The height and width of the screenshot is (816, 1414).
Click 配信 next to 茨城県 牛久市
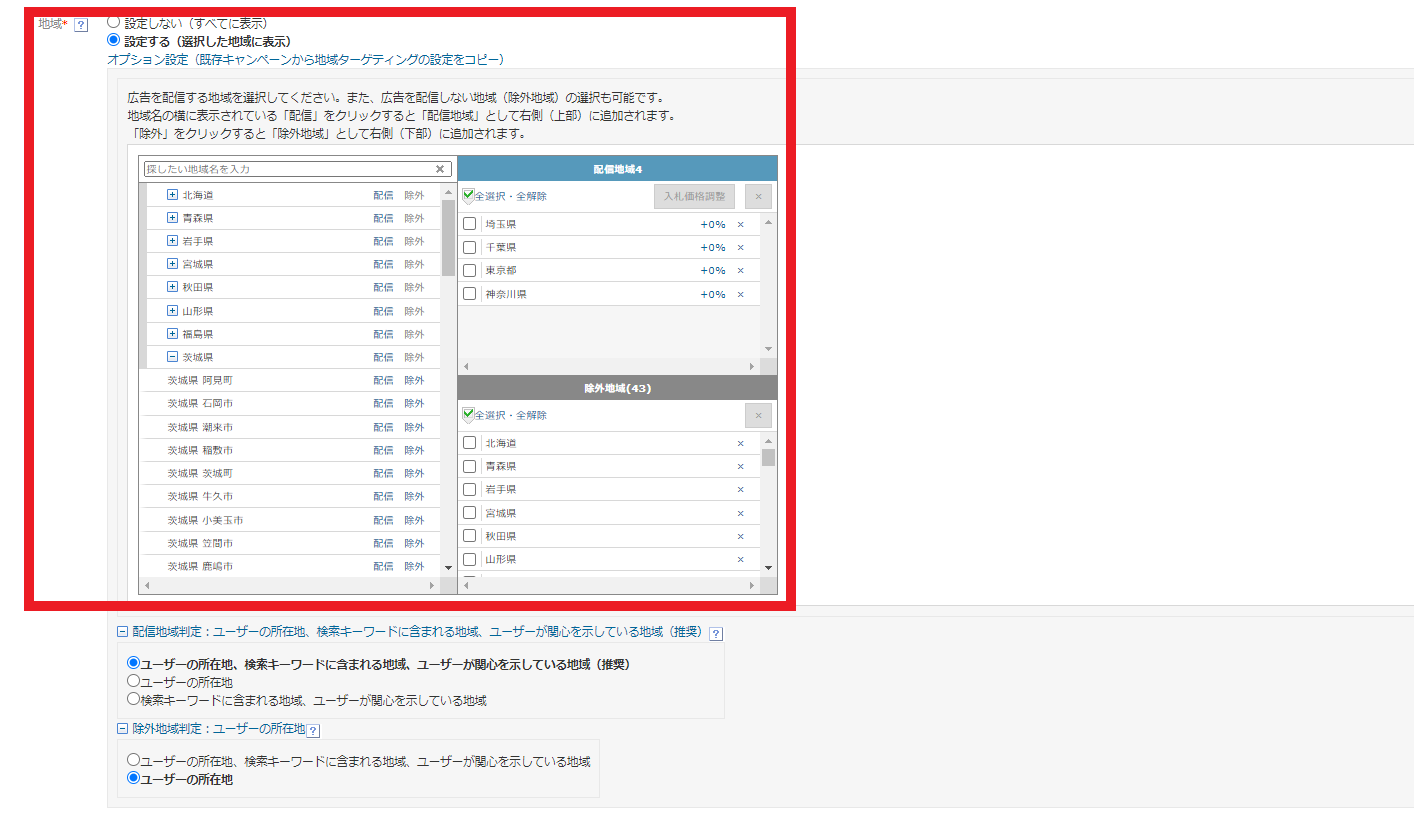coord(383,497)
